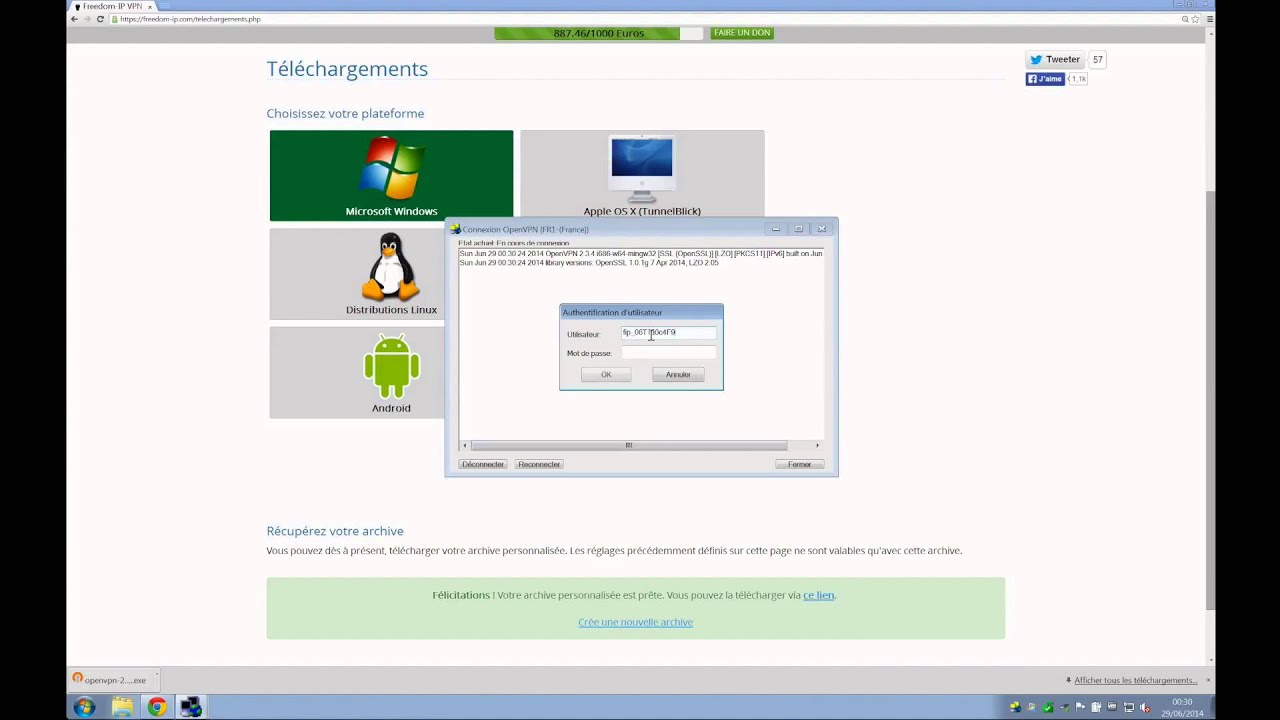The image size is (1280, 720).
Task: Click the Tweeter share button
Action: (x=1055, y=59)
